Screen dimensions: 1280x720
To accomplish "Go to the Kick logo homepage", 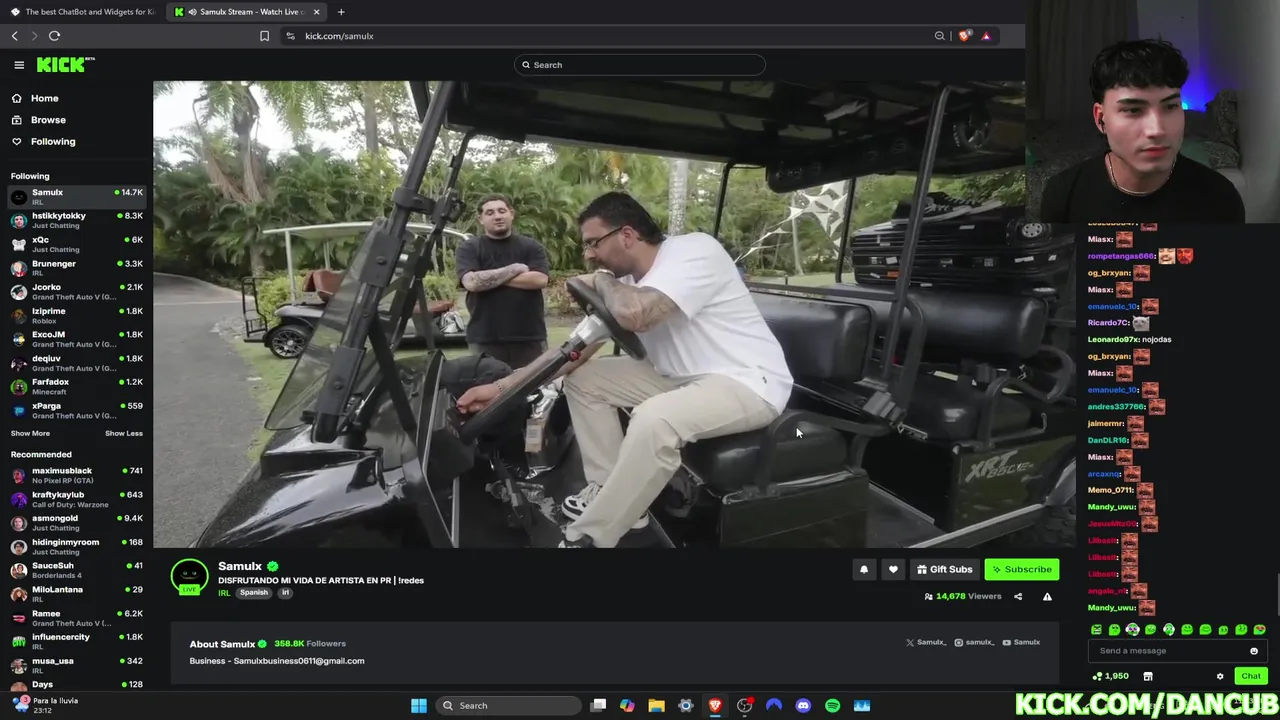I will (x=65, y=65).
